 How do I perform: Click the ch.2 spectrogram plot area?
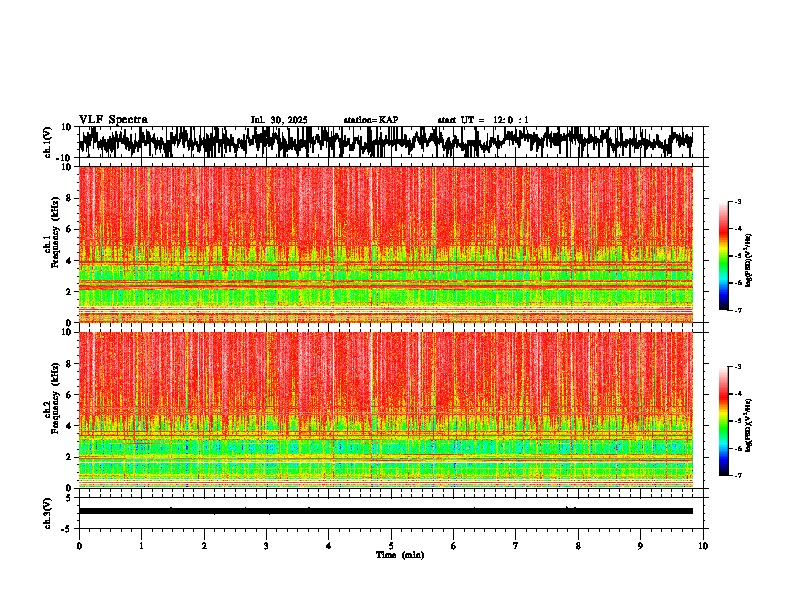pyautogui.click(x=385, y=410)
